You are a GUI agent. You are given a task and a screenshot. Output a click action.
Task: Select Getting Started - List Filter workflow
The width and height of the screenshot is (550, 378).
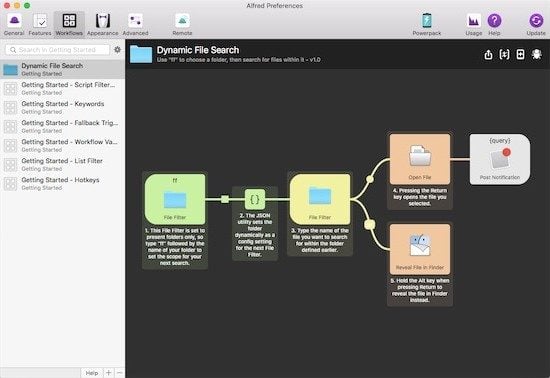point(62,164)
